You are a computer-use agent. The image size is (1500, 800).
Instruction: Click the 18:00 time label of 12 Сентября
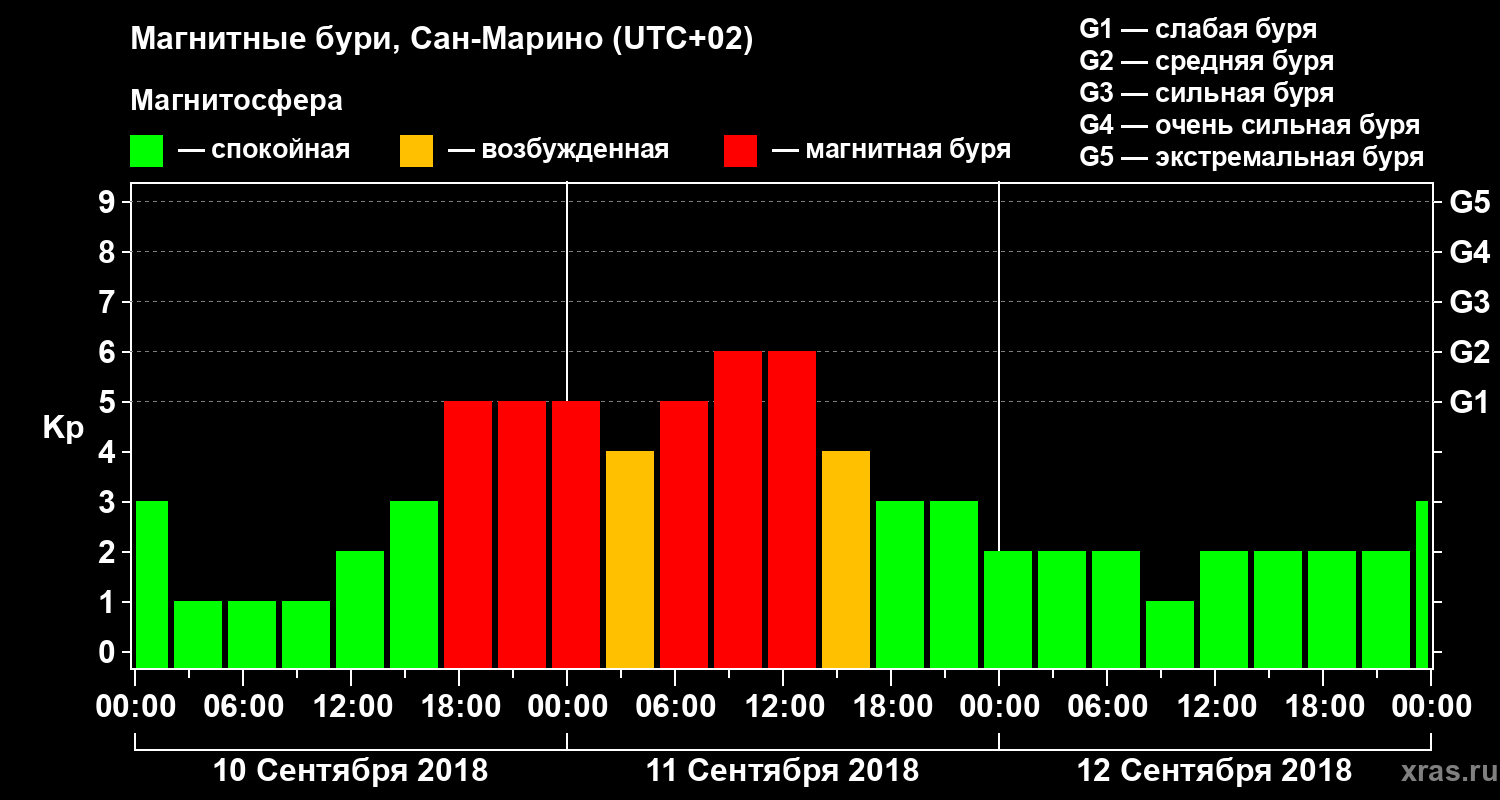pos(1323,707)
